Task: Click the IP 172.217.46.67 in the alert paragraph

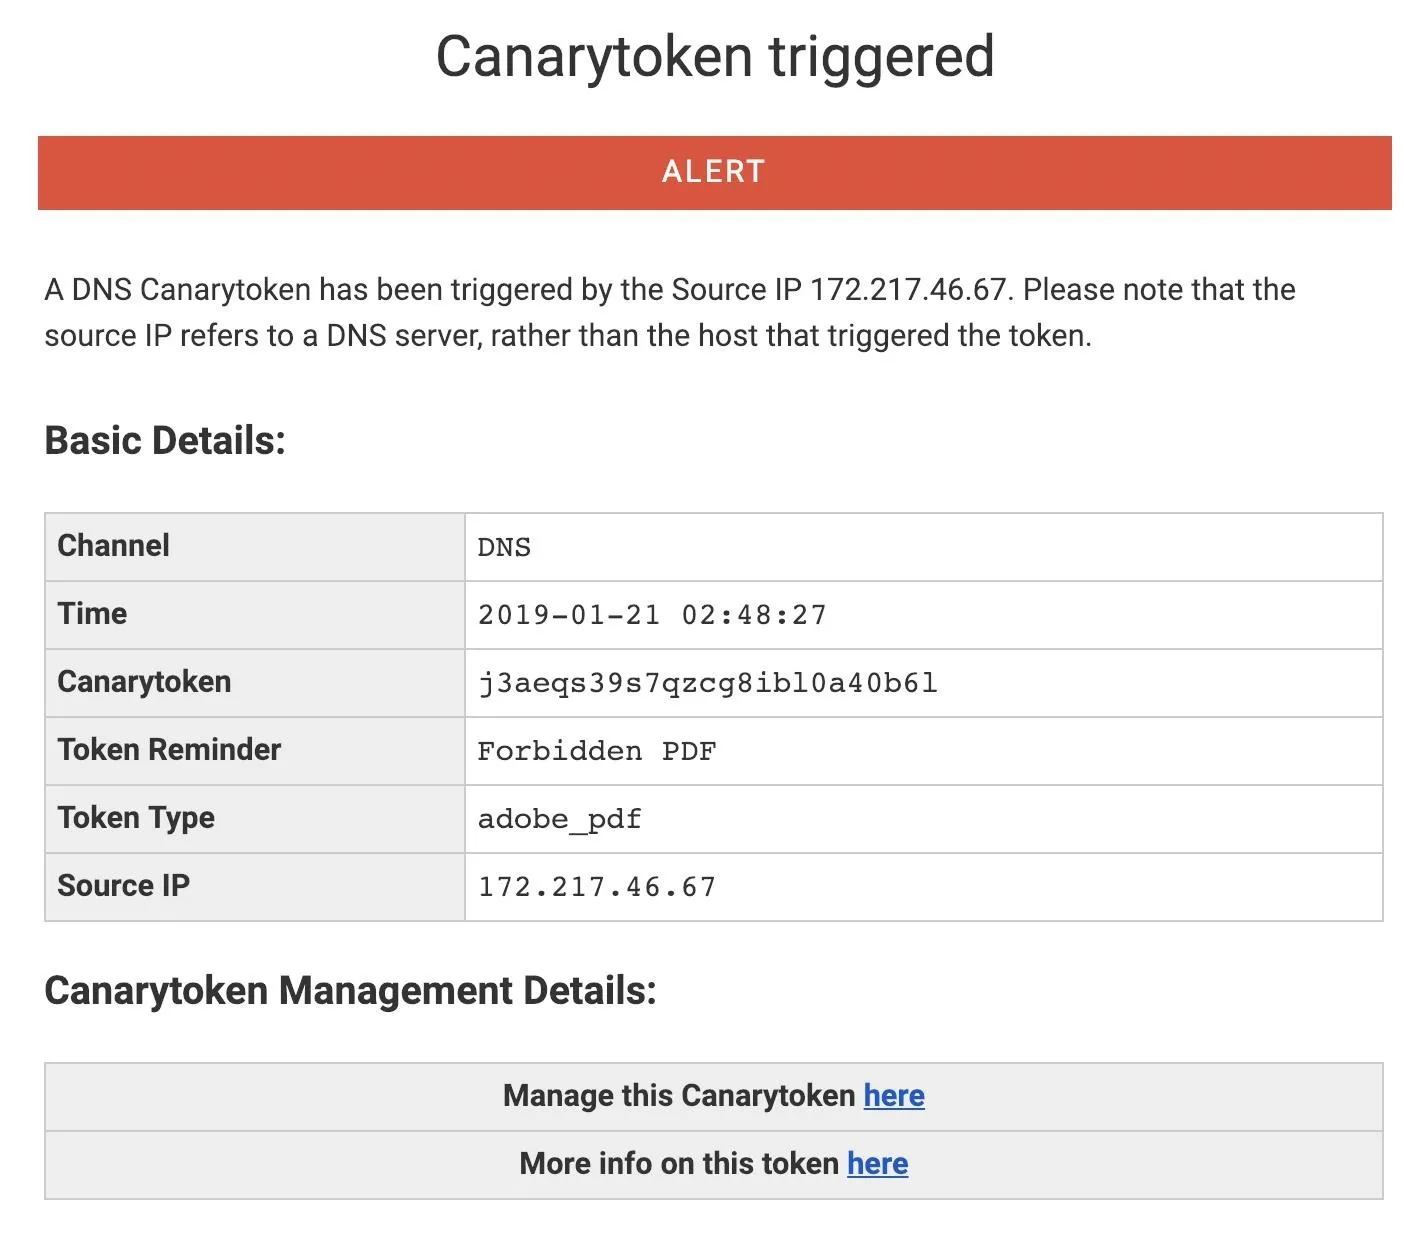Action: tap(908, 290)
